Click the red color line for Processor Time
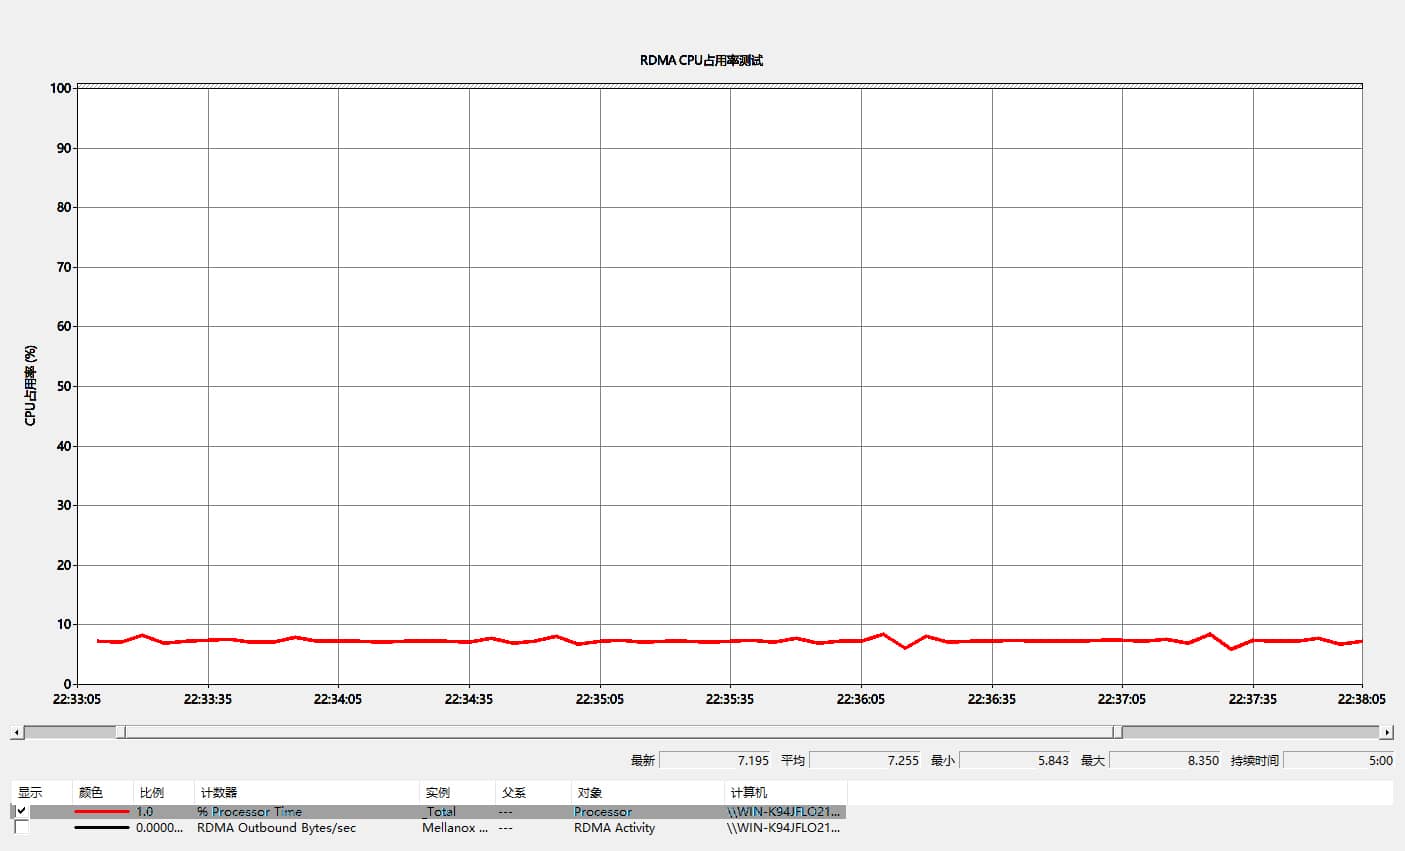 101,812
